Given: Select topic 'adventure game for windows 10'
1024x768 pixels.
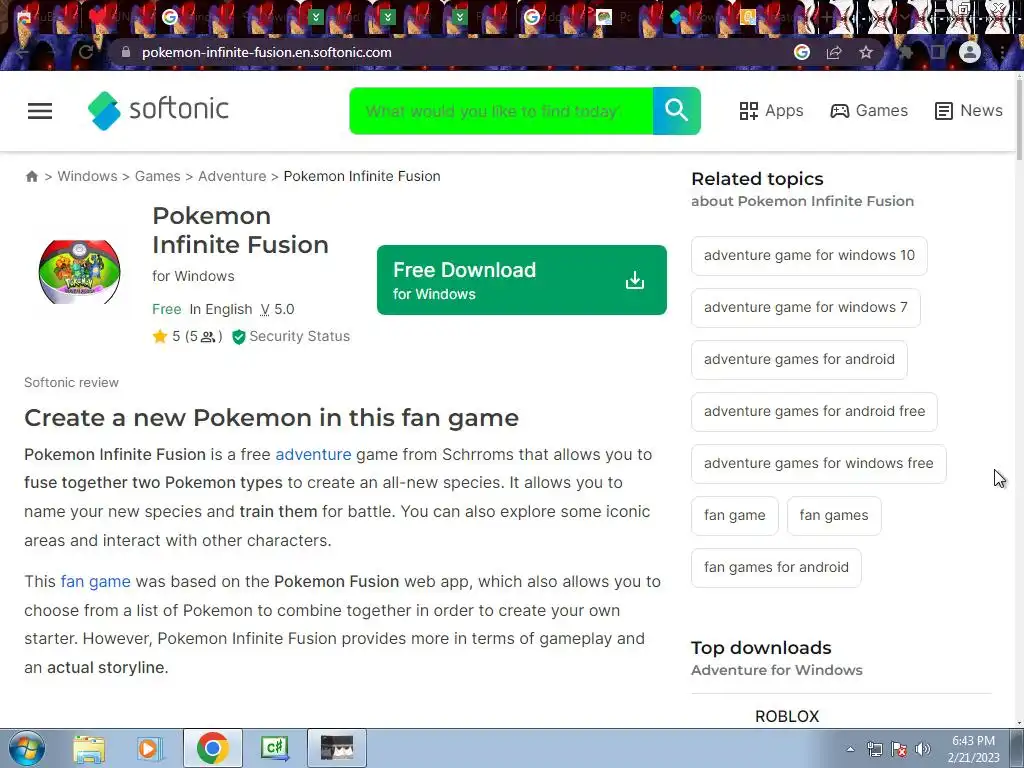Looking at the screenshot, I should coord(809,255).
